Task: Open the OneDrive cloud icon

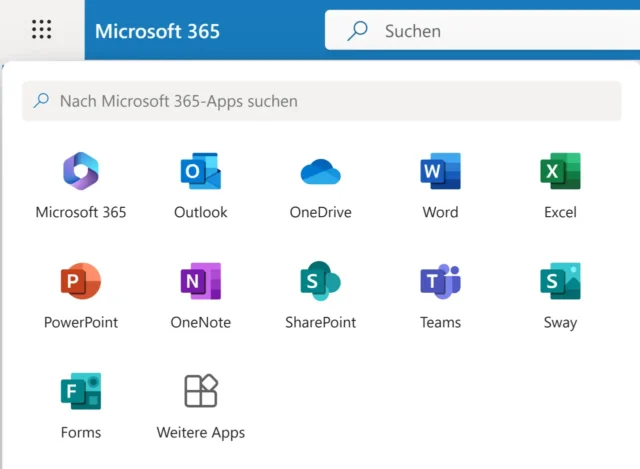Action: coord(320,172)
